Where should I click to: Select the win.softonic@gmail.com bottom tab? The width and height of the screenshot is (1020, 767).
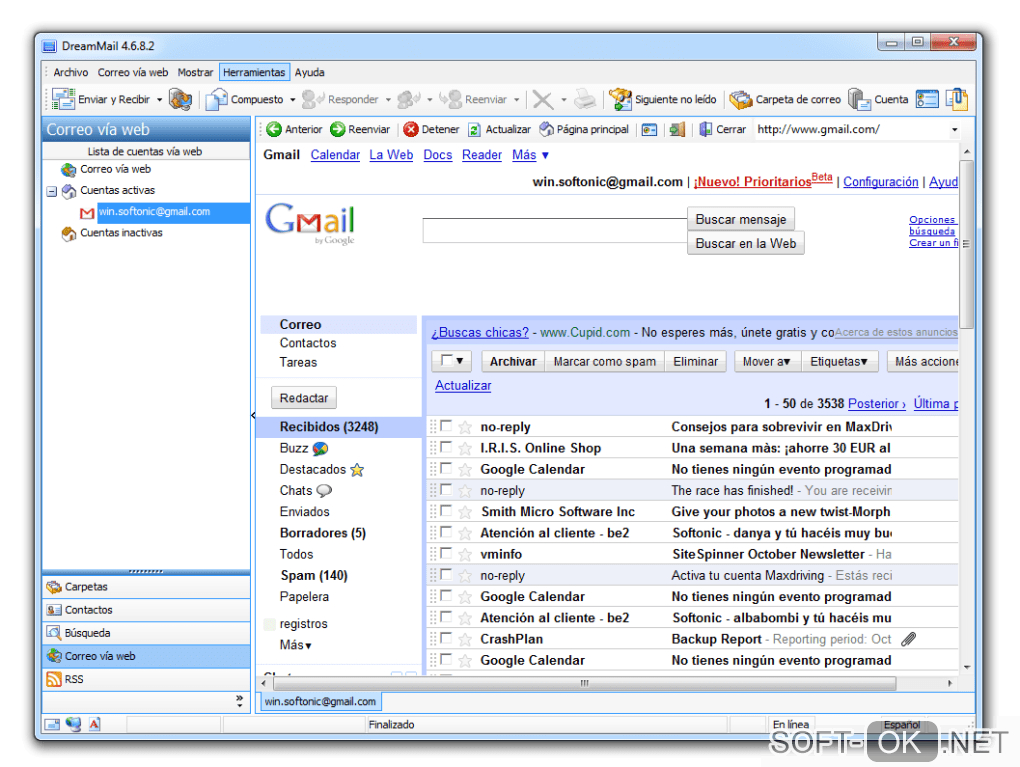click(320, 701)
